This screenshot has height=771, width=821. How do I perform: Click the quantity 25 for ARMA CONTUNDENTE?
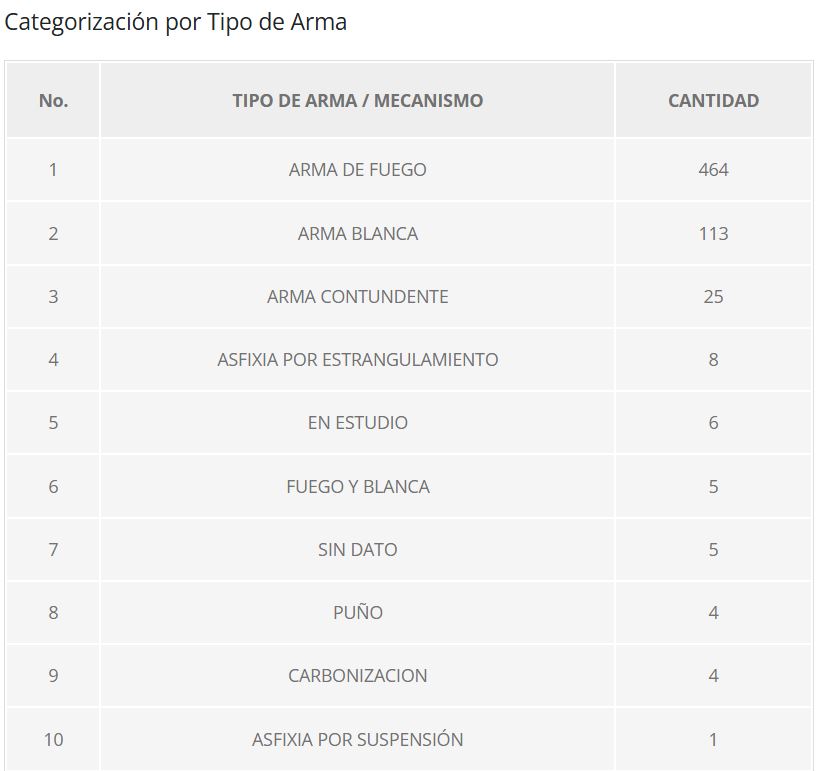[713, 297]
